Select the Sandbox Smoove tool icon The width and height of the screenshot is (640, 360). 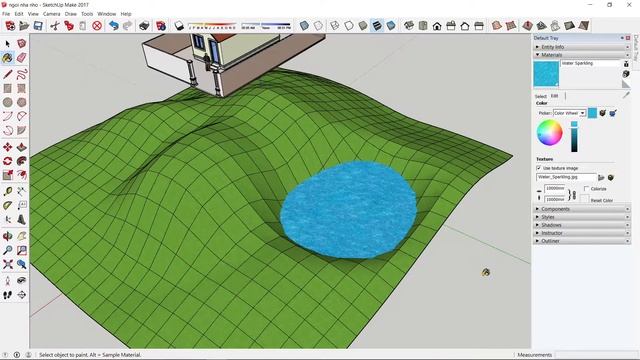coord(527,26)
